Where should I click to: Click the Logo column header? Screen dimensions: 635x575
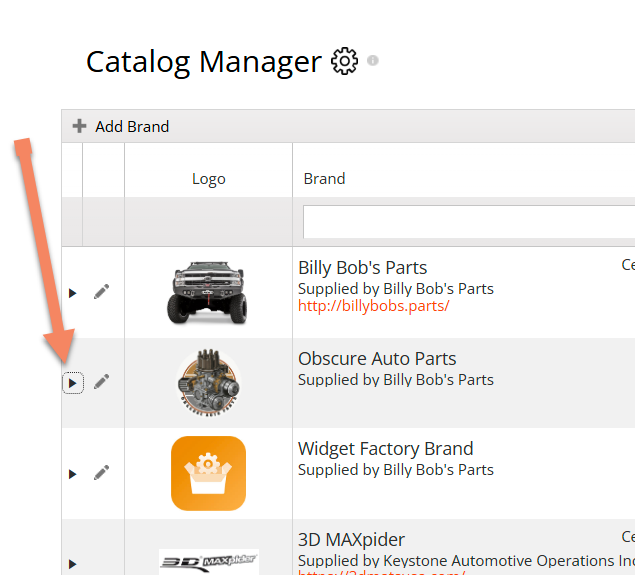209,179
